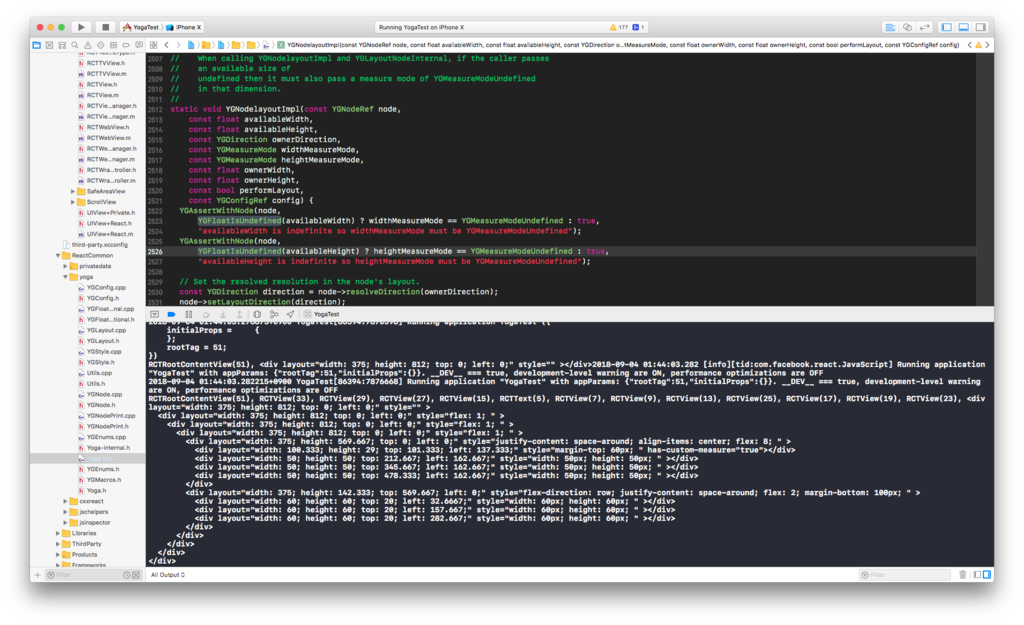Pause program execution in debug bar
Screen dimensions: 1024x625
coord(189,315)
